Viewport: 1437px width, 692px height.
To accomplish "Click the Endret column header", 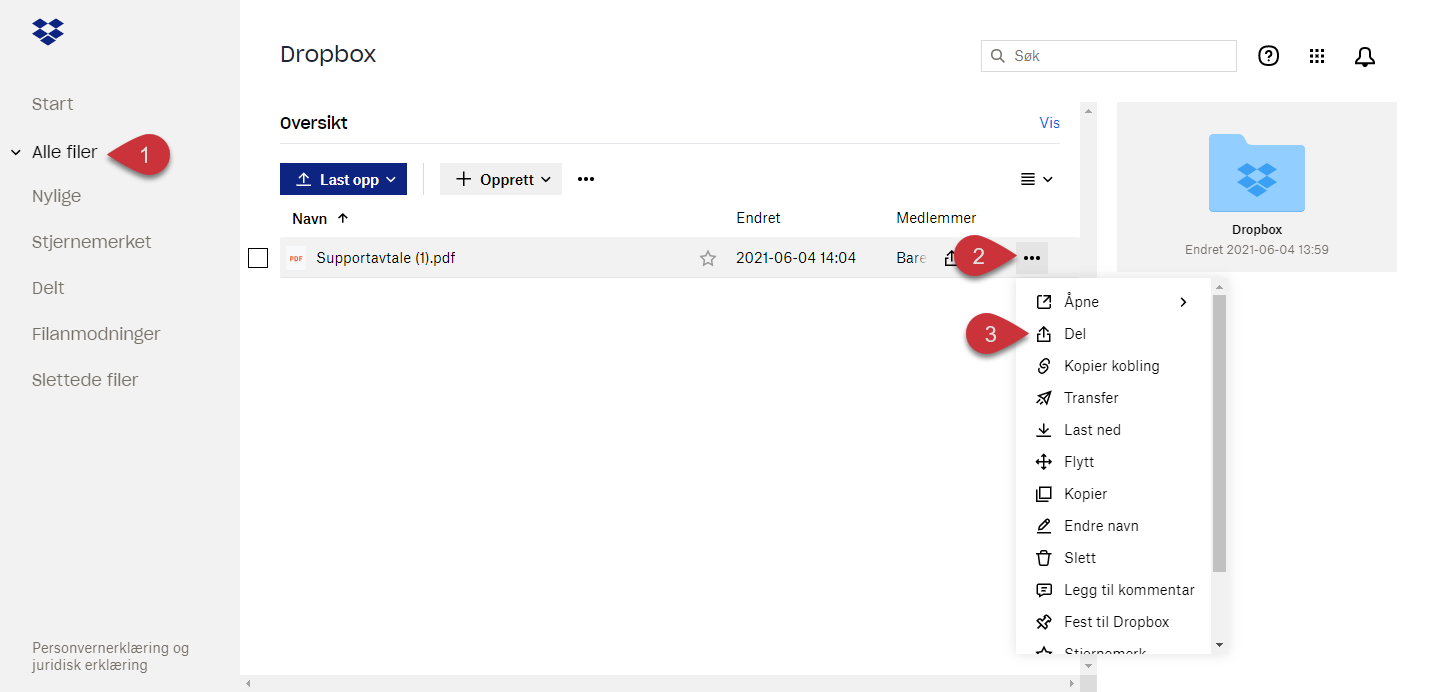I will (x=758, y=218).
